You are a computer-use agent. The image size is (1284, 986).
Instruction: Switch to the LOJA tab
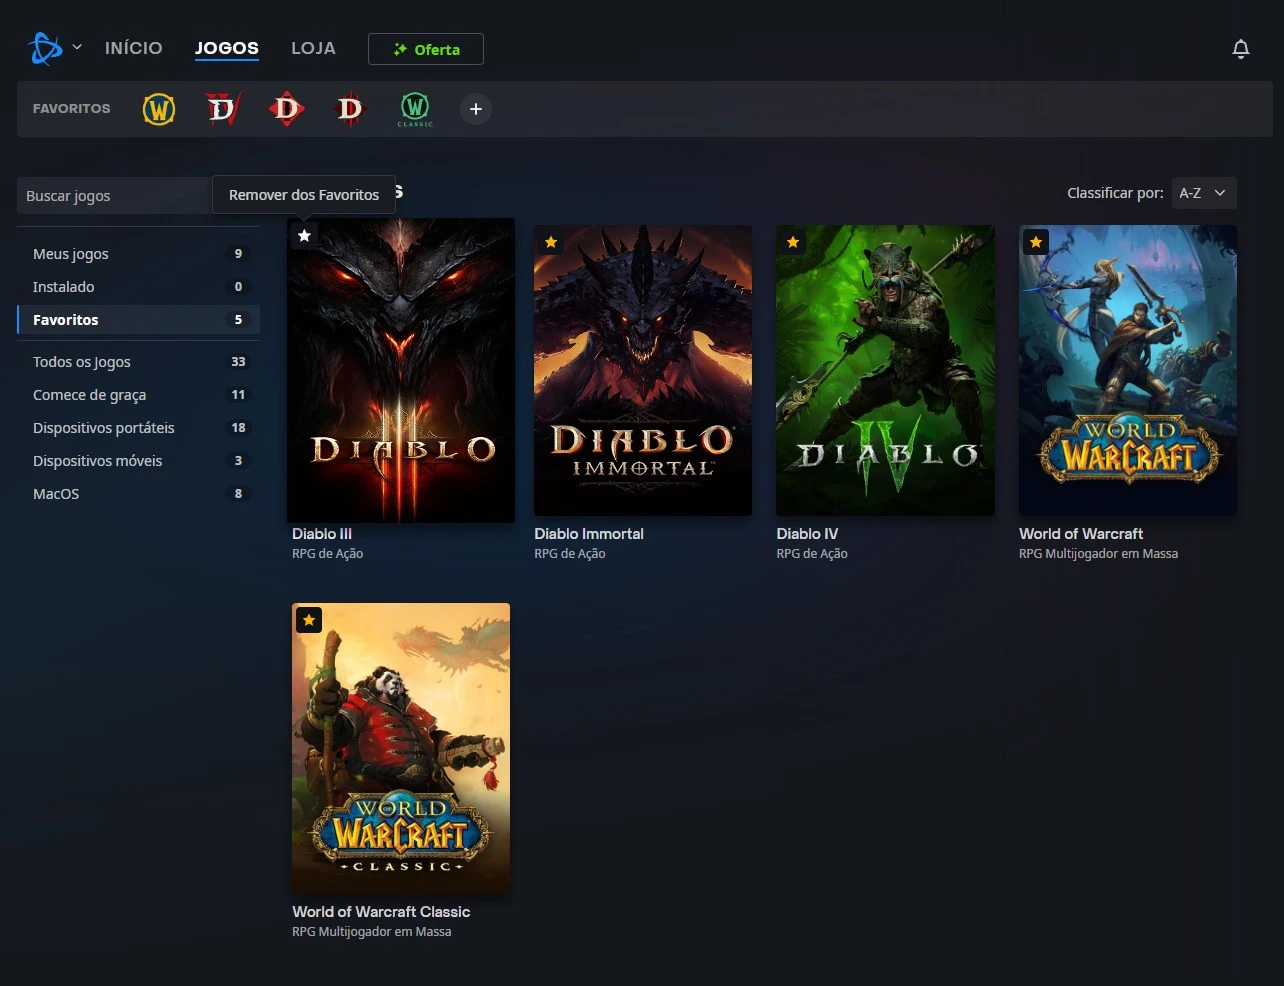[x=313, y=48]
